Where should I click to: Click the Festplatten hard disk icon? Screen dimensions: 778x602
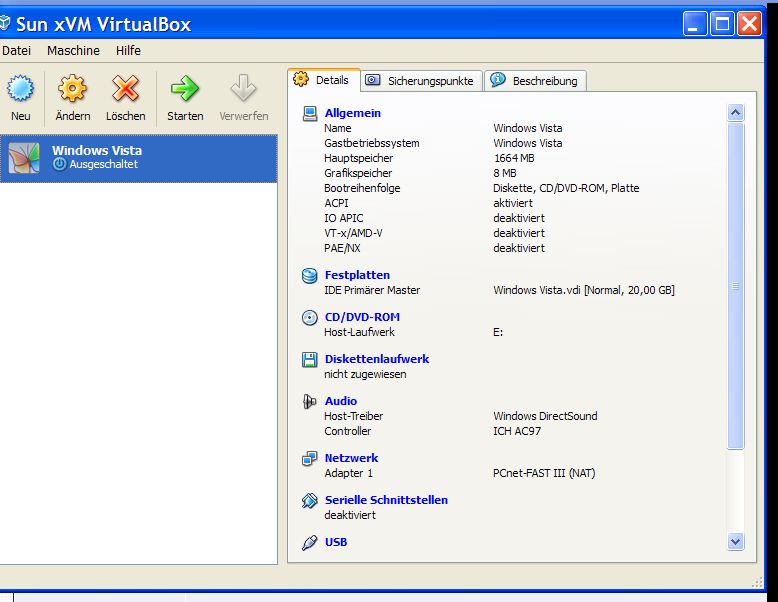[x=309, y=275]
